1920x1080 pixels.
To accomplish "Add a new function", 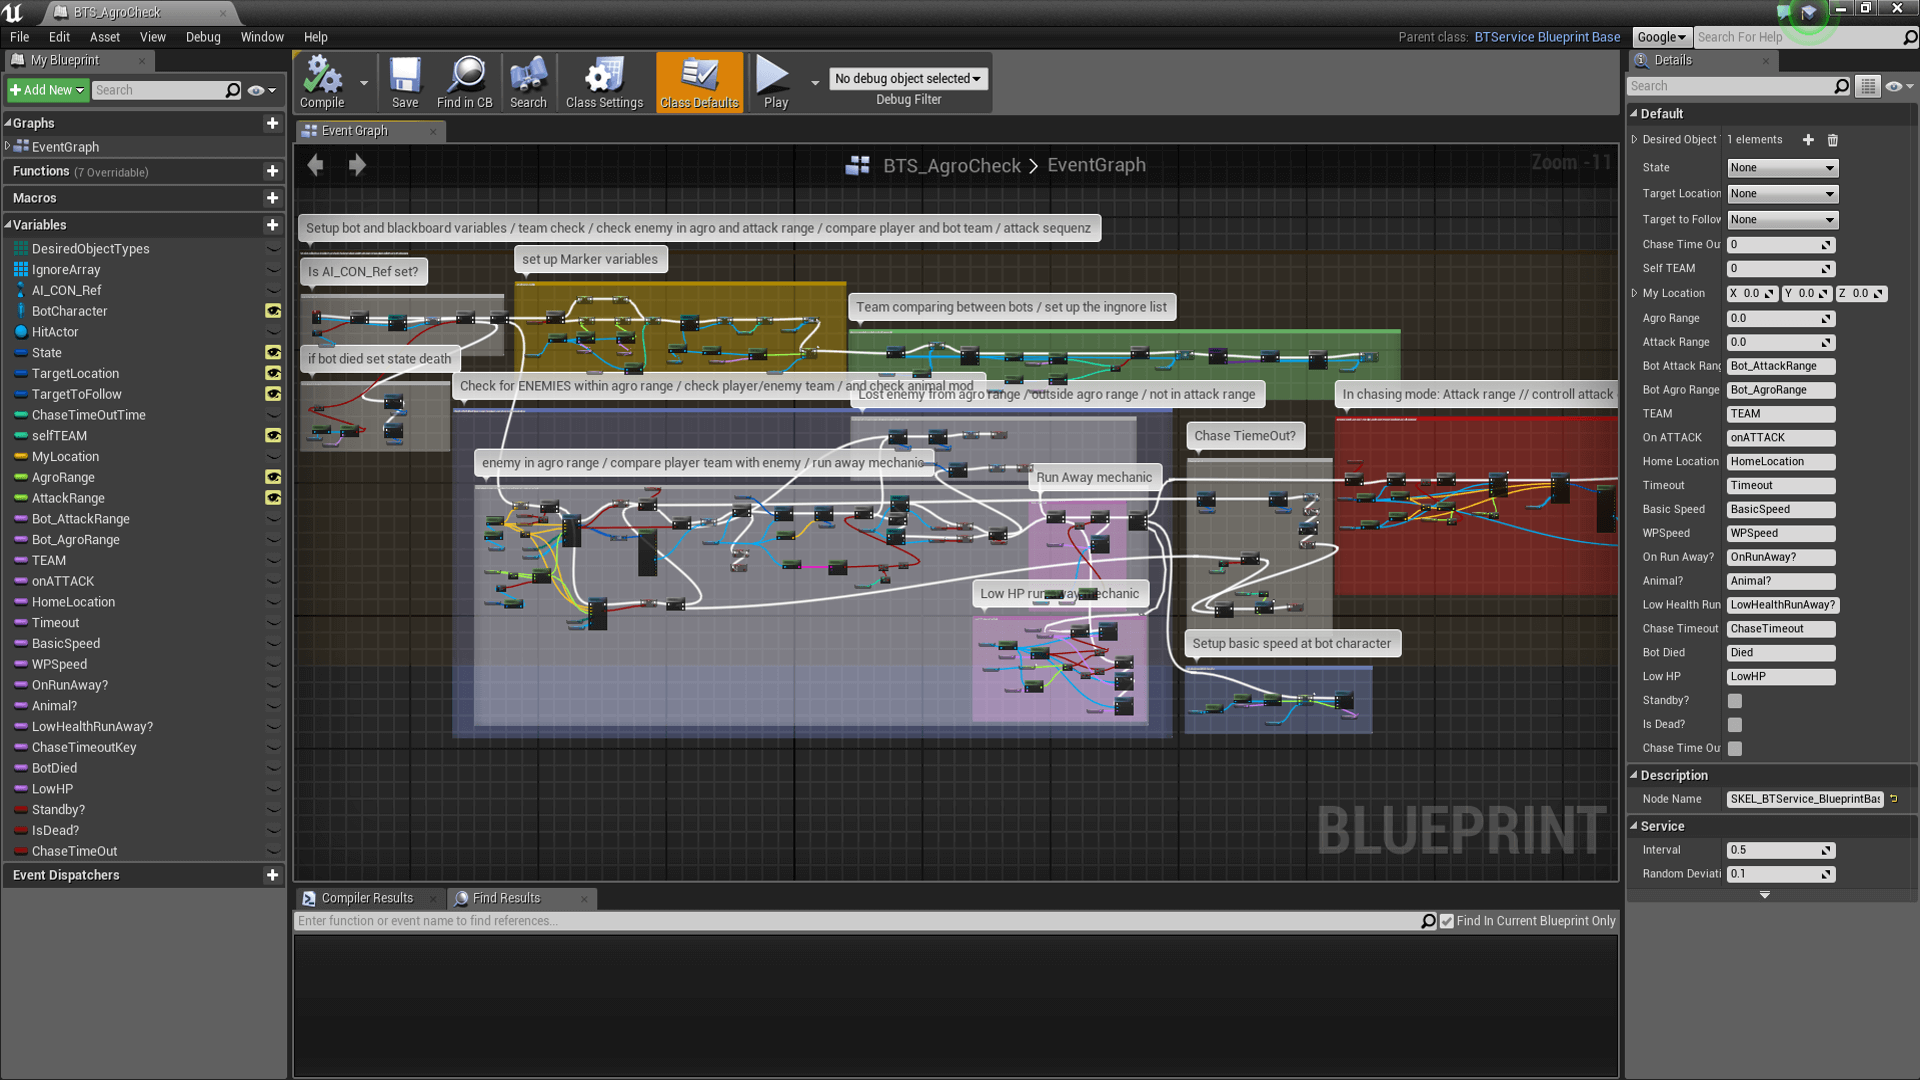I will 272,171.
